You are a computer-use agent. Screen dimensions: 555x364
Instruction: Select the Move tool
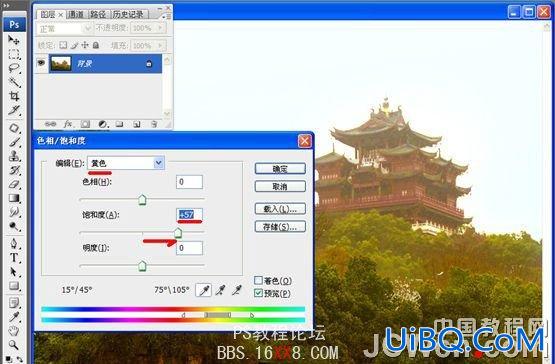[14, 40]
